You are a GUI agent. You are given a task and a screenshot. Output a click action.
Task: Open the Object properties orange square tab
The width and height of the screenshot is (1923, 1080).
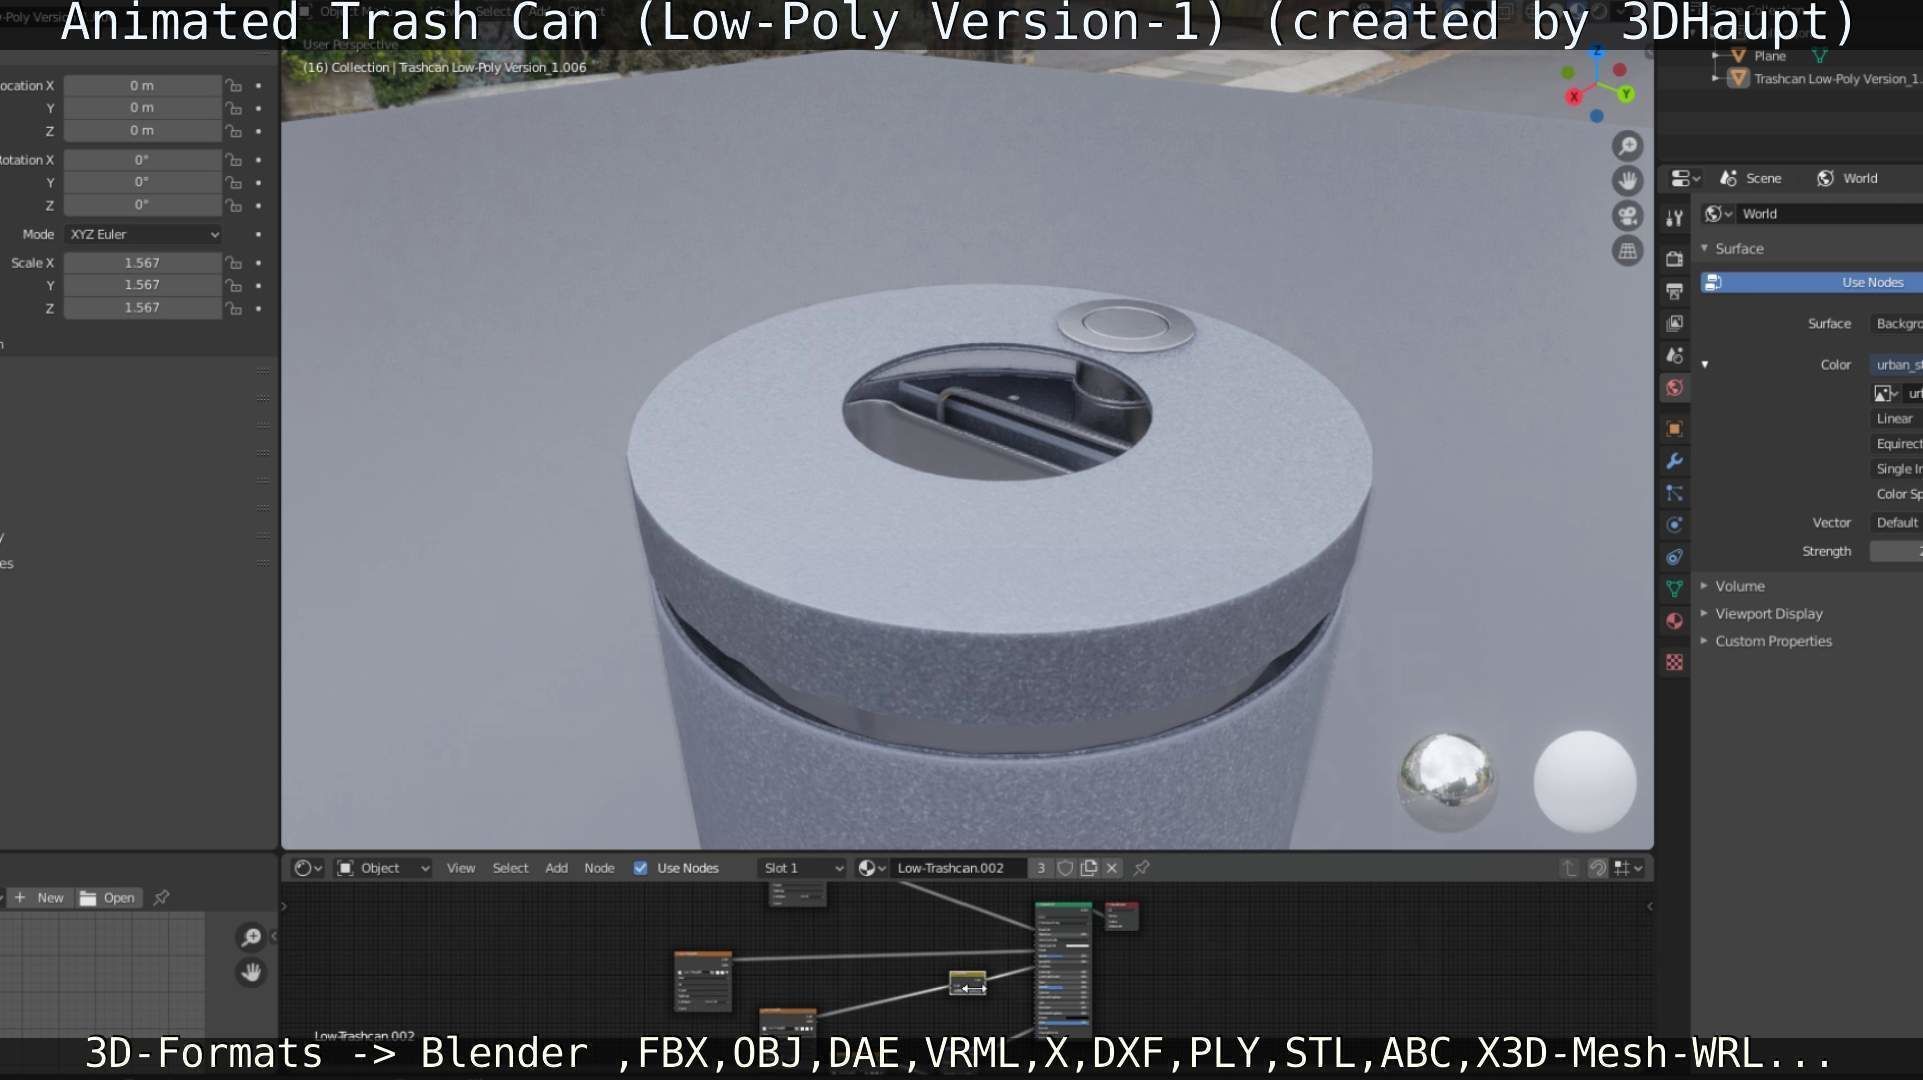[1674, 429]
